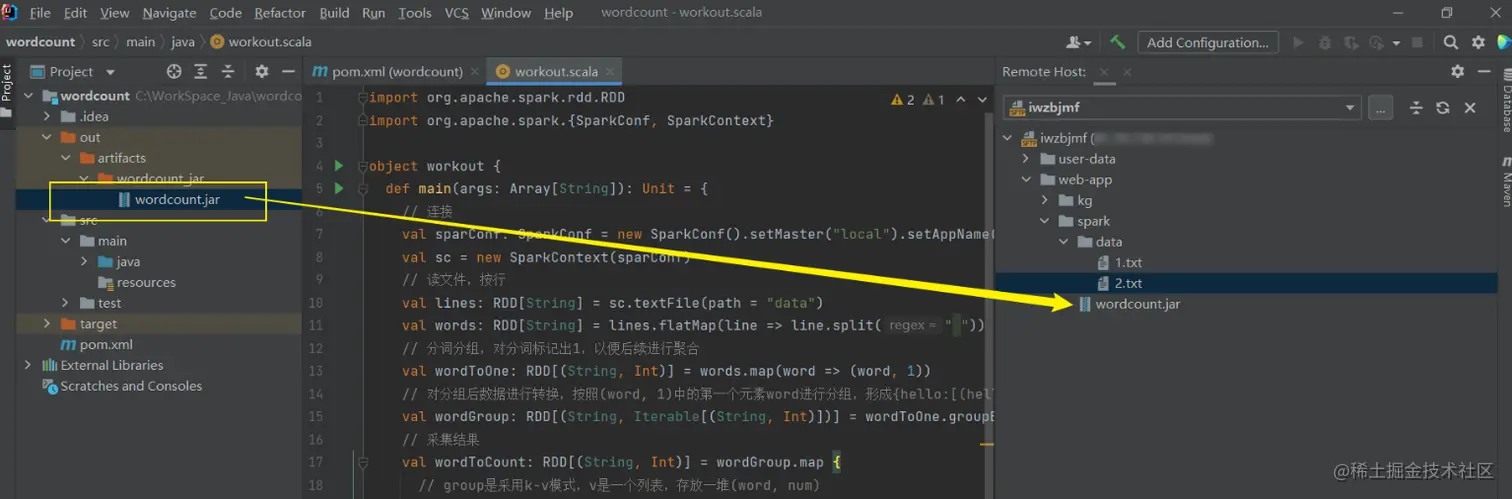Expand the target folder
1512x499 pixels.
click(x=47, y=324)
